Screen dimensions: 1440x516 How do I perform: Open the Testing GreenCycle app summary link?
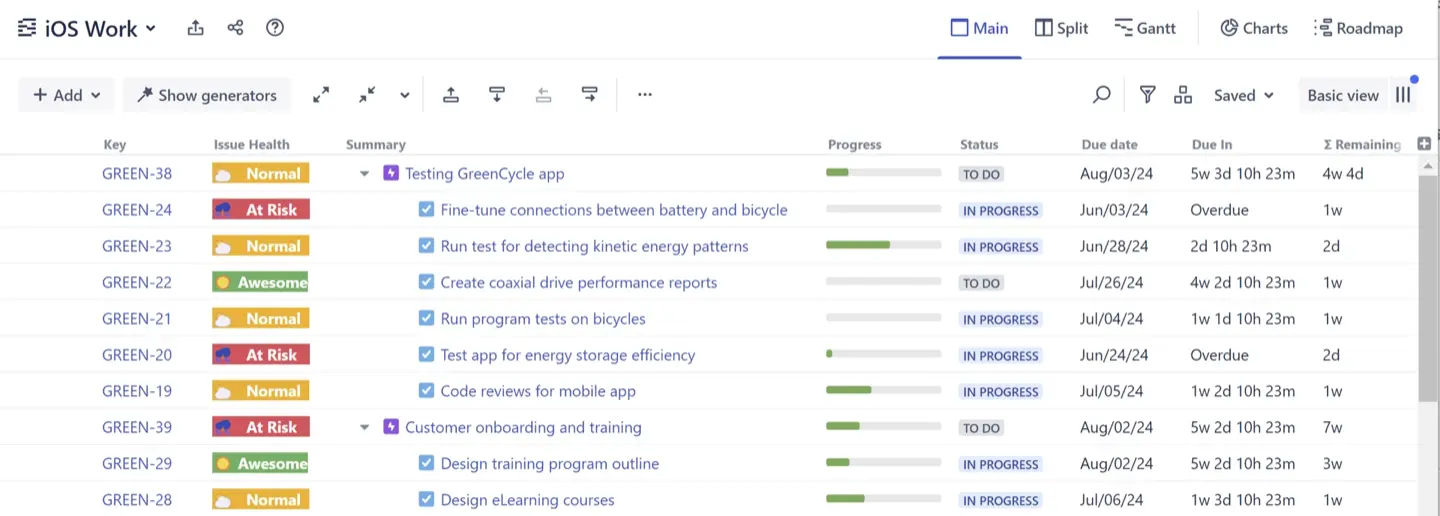point(485,173)
